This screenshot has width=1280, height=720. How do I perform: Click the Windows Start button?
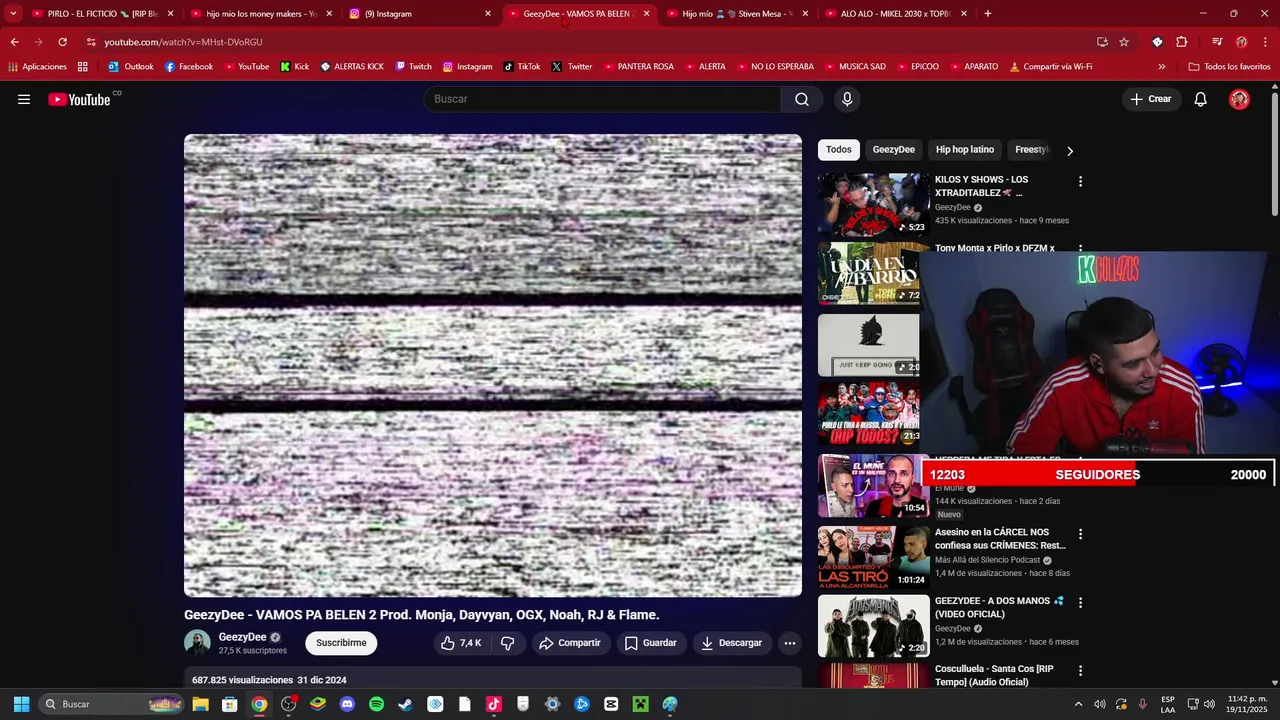click(21, 704)
